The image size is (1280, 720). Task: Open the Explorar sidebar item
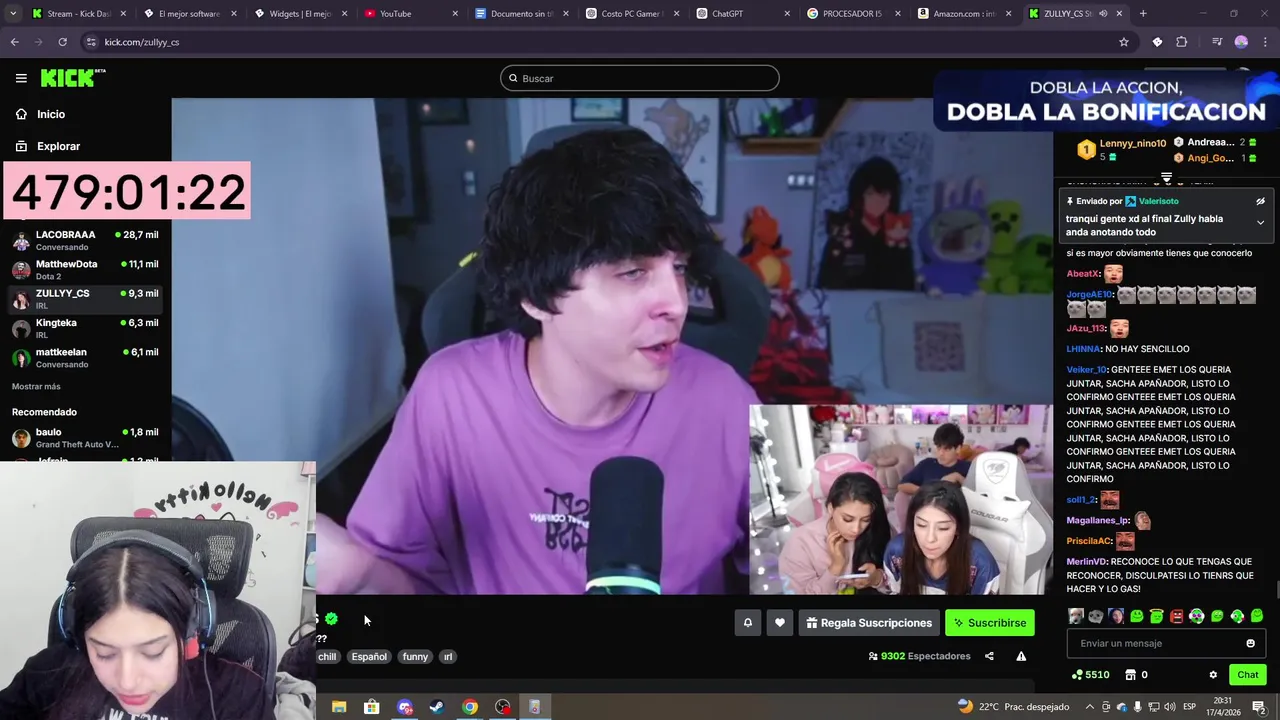[47, 146]
